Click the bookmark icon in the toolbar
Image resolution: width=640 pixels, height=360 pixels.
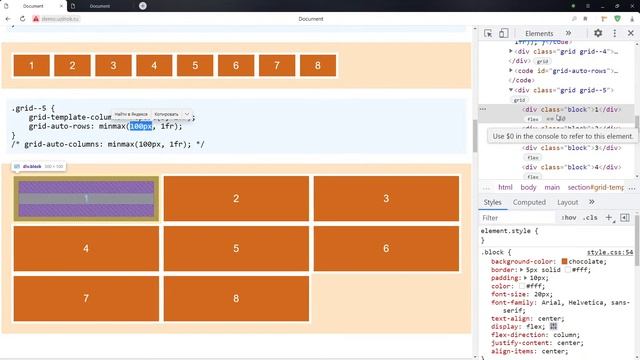point(585,19)
